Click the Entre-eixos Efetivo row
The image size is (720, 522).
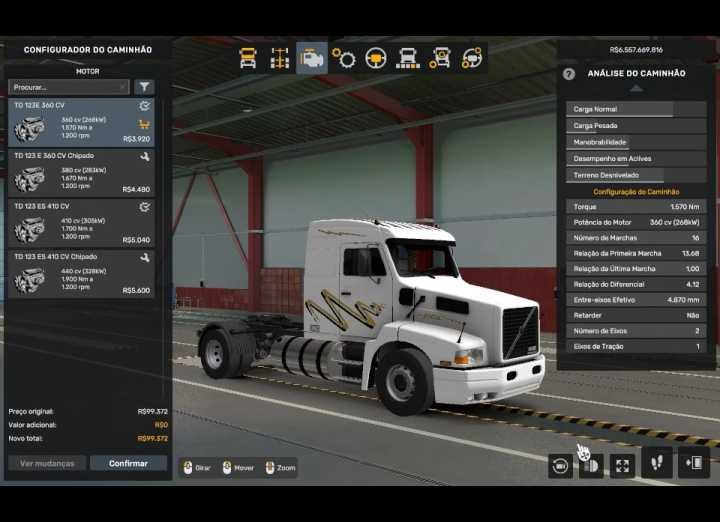click(636, 300)
